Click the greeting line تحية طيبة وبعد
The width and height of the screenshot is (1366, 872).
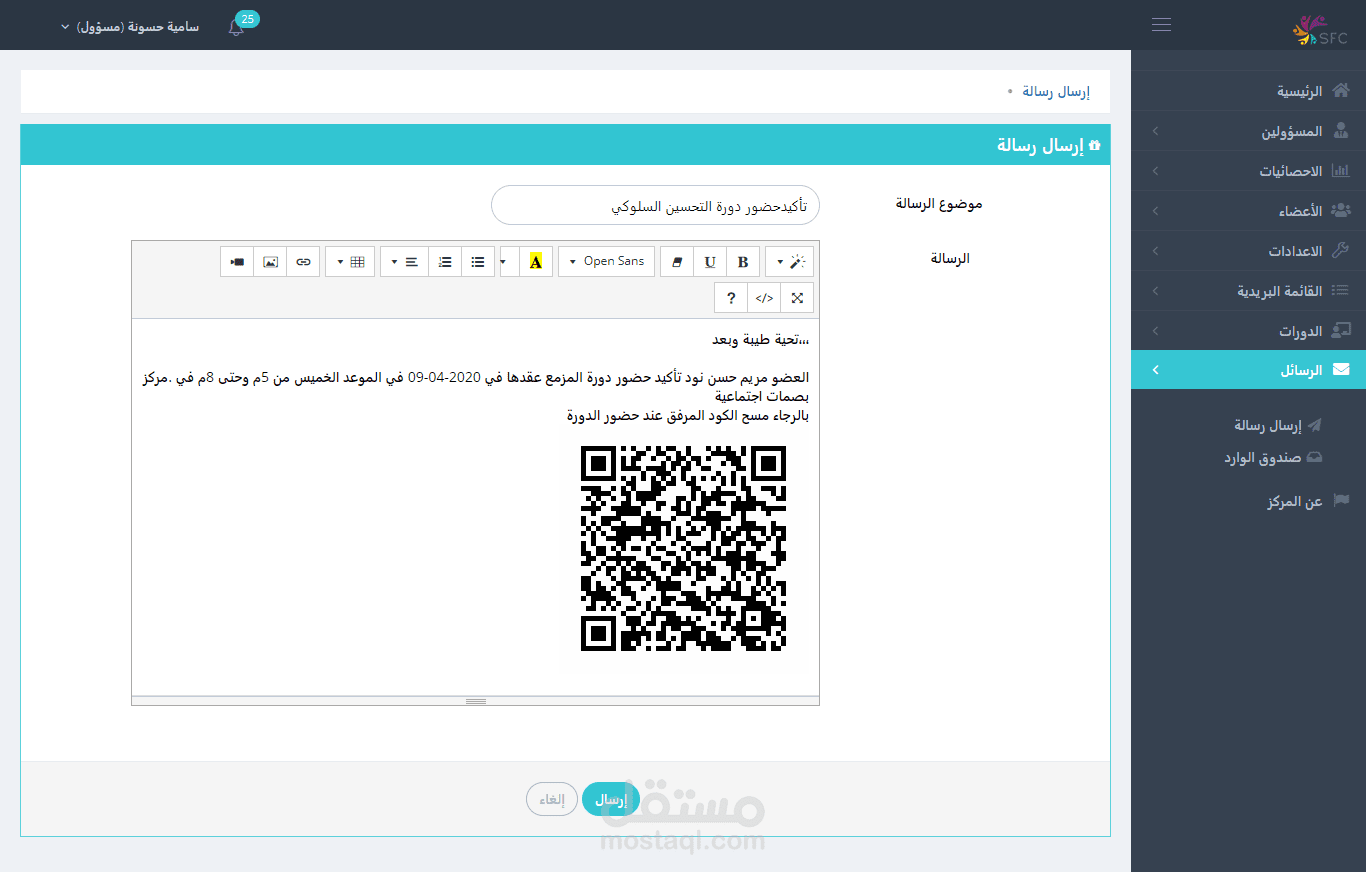[761, 340]
